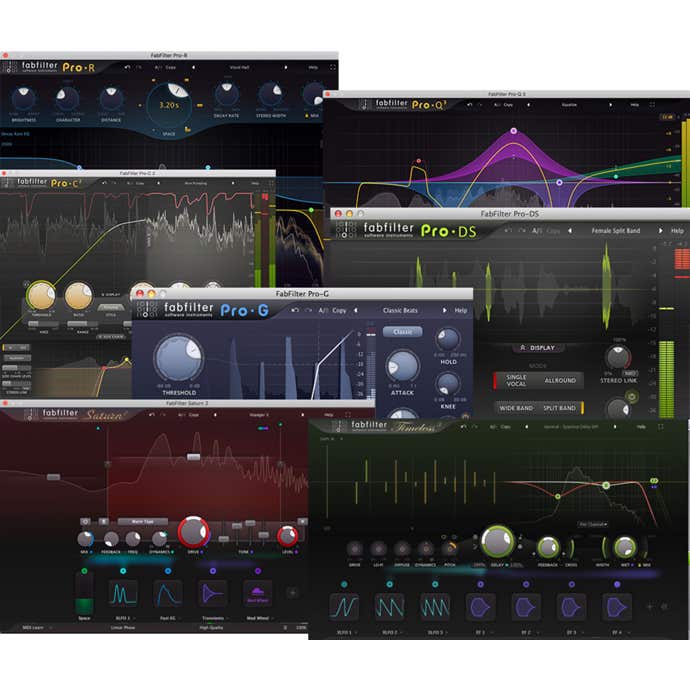Go to next preset in Pro-G
This screenshot has width=690, height=690.
click(x=444, y=310)
